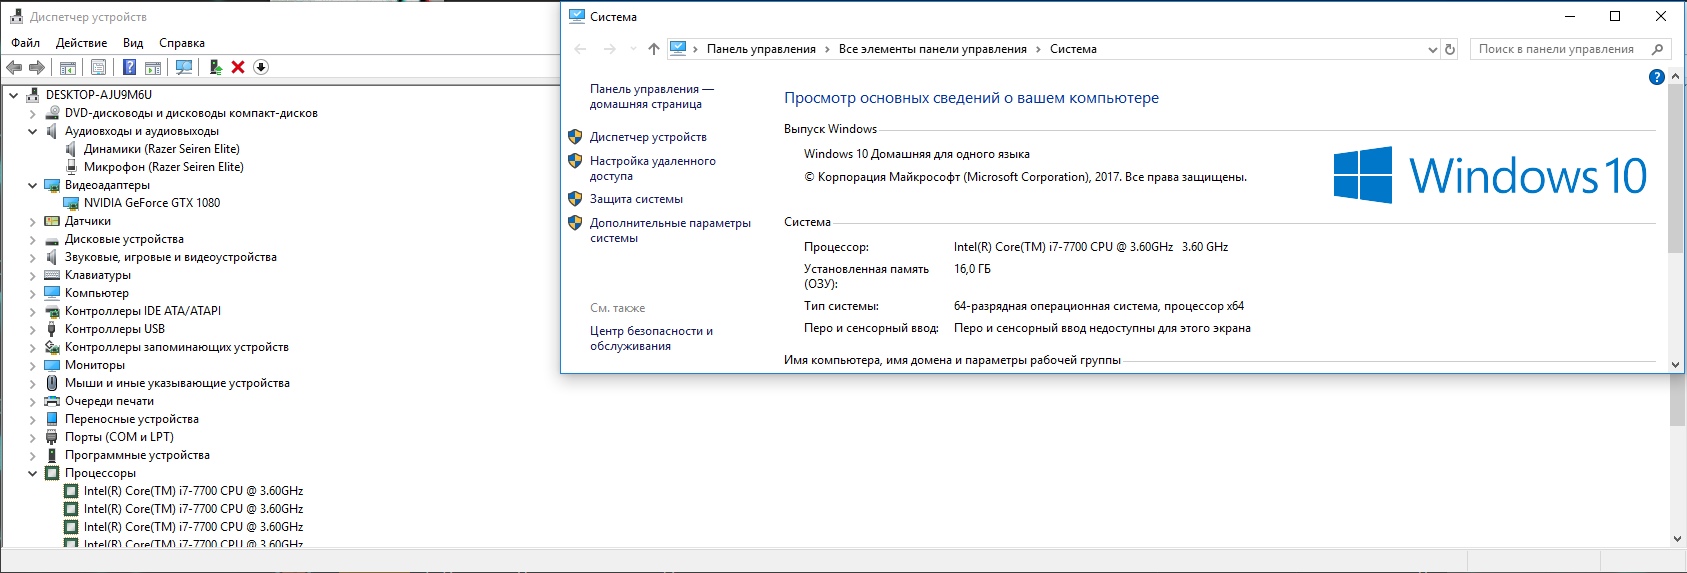Screen dimensions: 1687x573
Task: Open the Настройка удаленного доступа link
Action: [652, 168]
